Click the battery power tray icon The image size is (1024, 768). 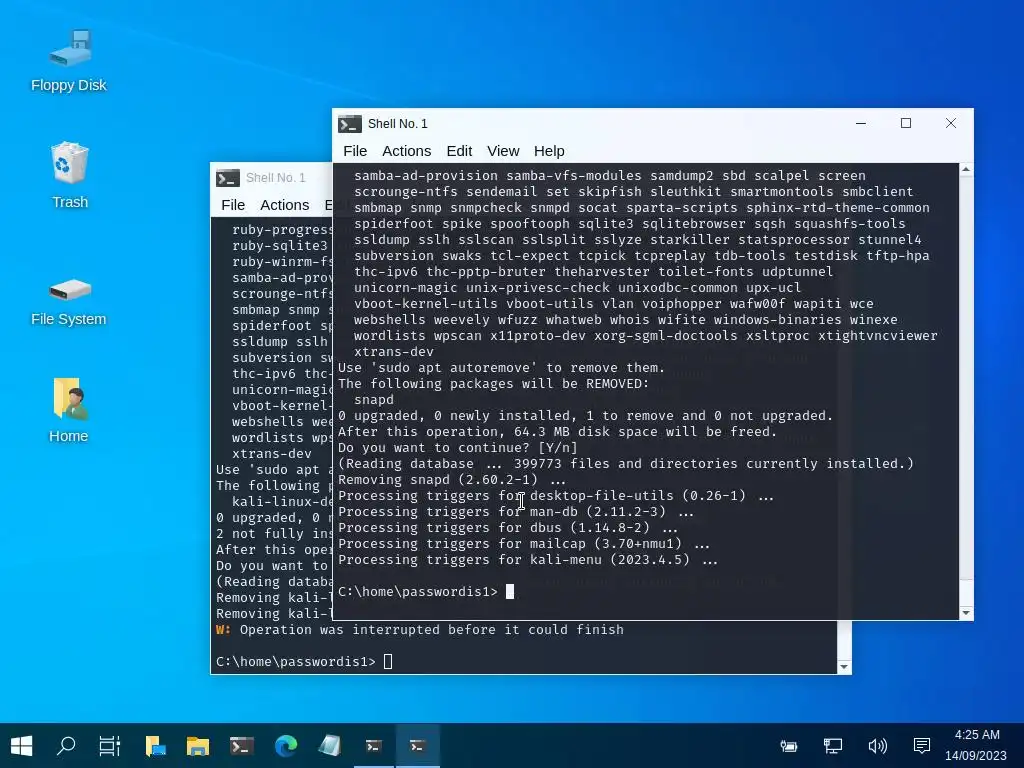click(789, 746)
